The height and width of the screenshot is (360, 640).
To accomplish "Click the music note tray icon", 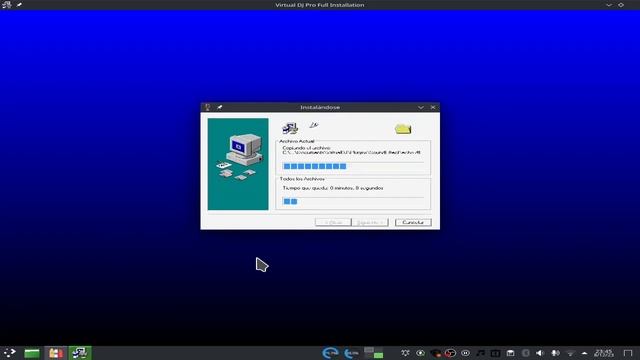I will [481, 353].
